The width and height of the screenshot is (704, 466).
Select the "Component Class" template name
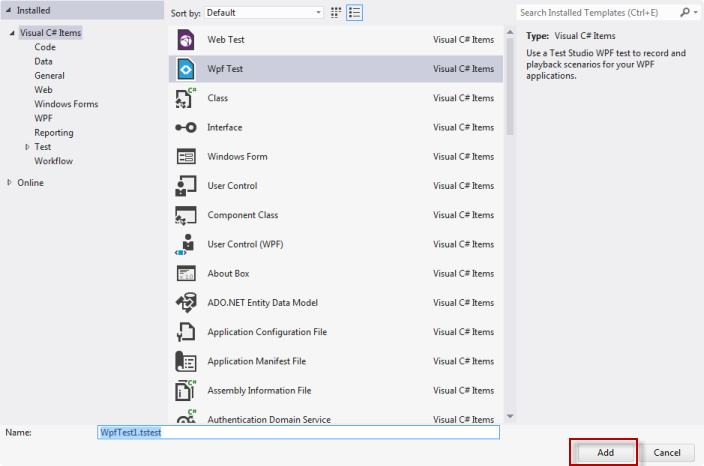pyautogui.click(x=242, y=215)
